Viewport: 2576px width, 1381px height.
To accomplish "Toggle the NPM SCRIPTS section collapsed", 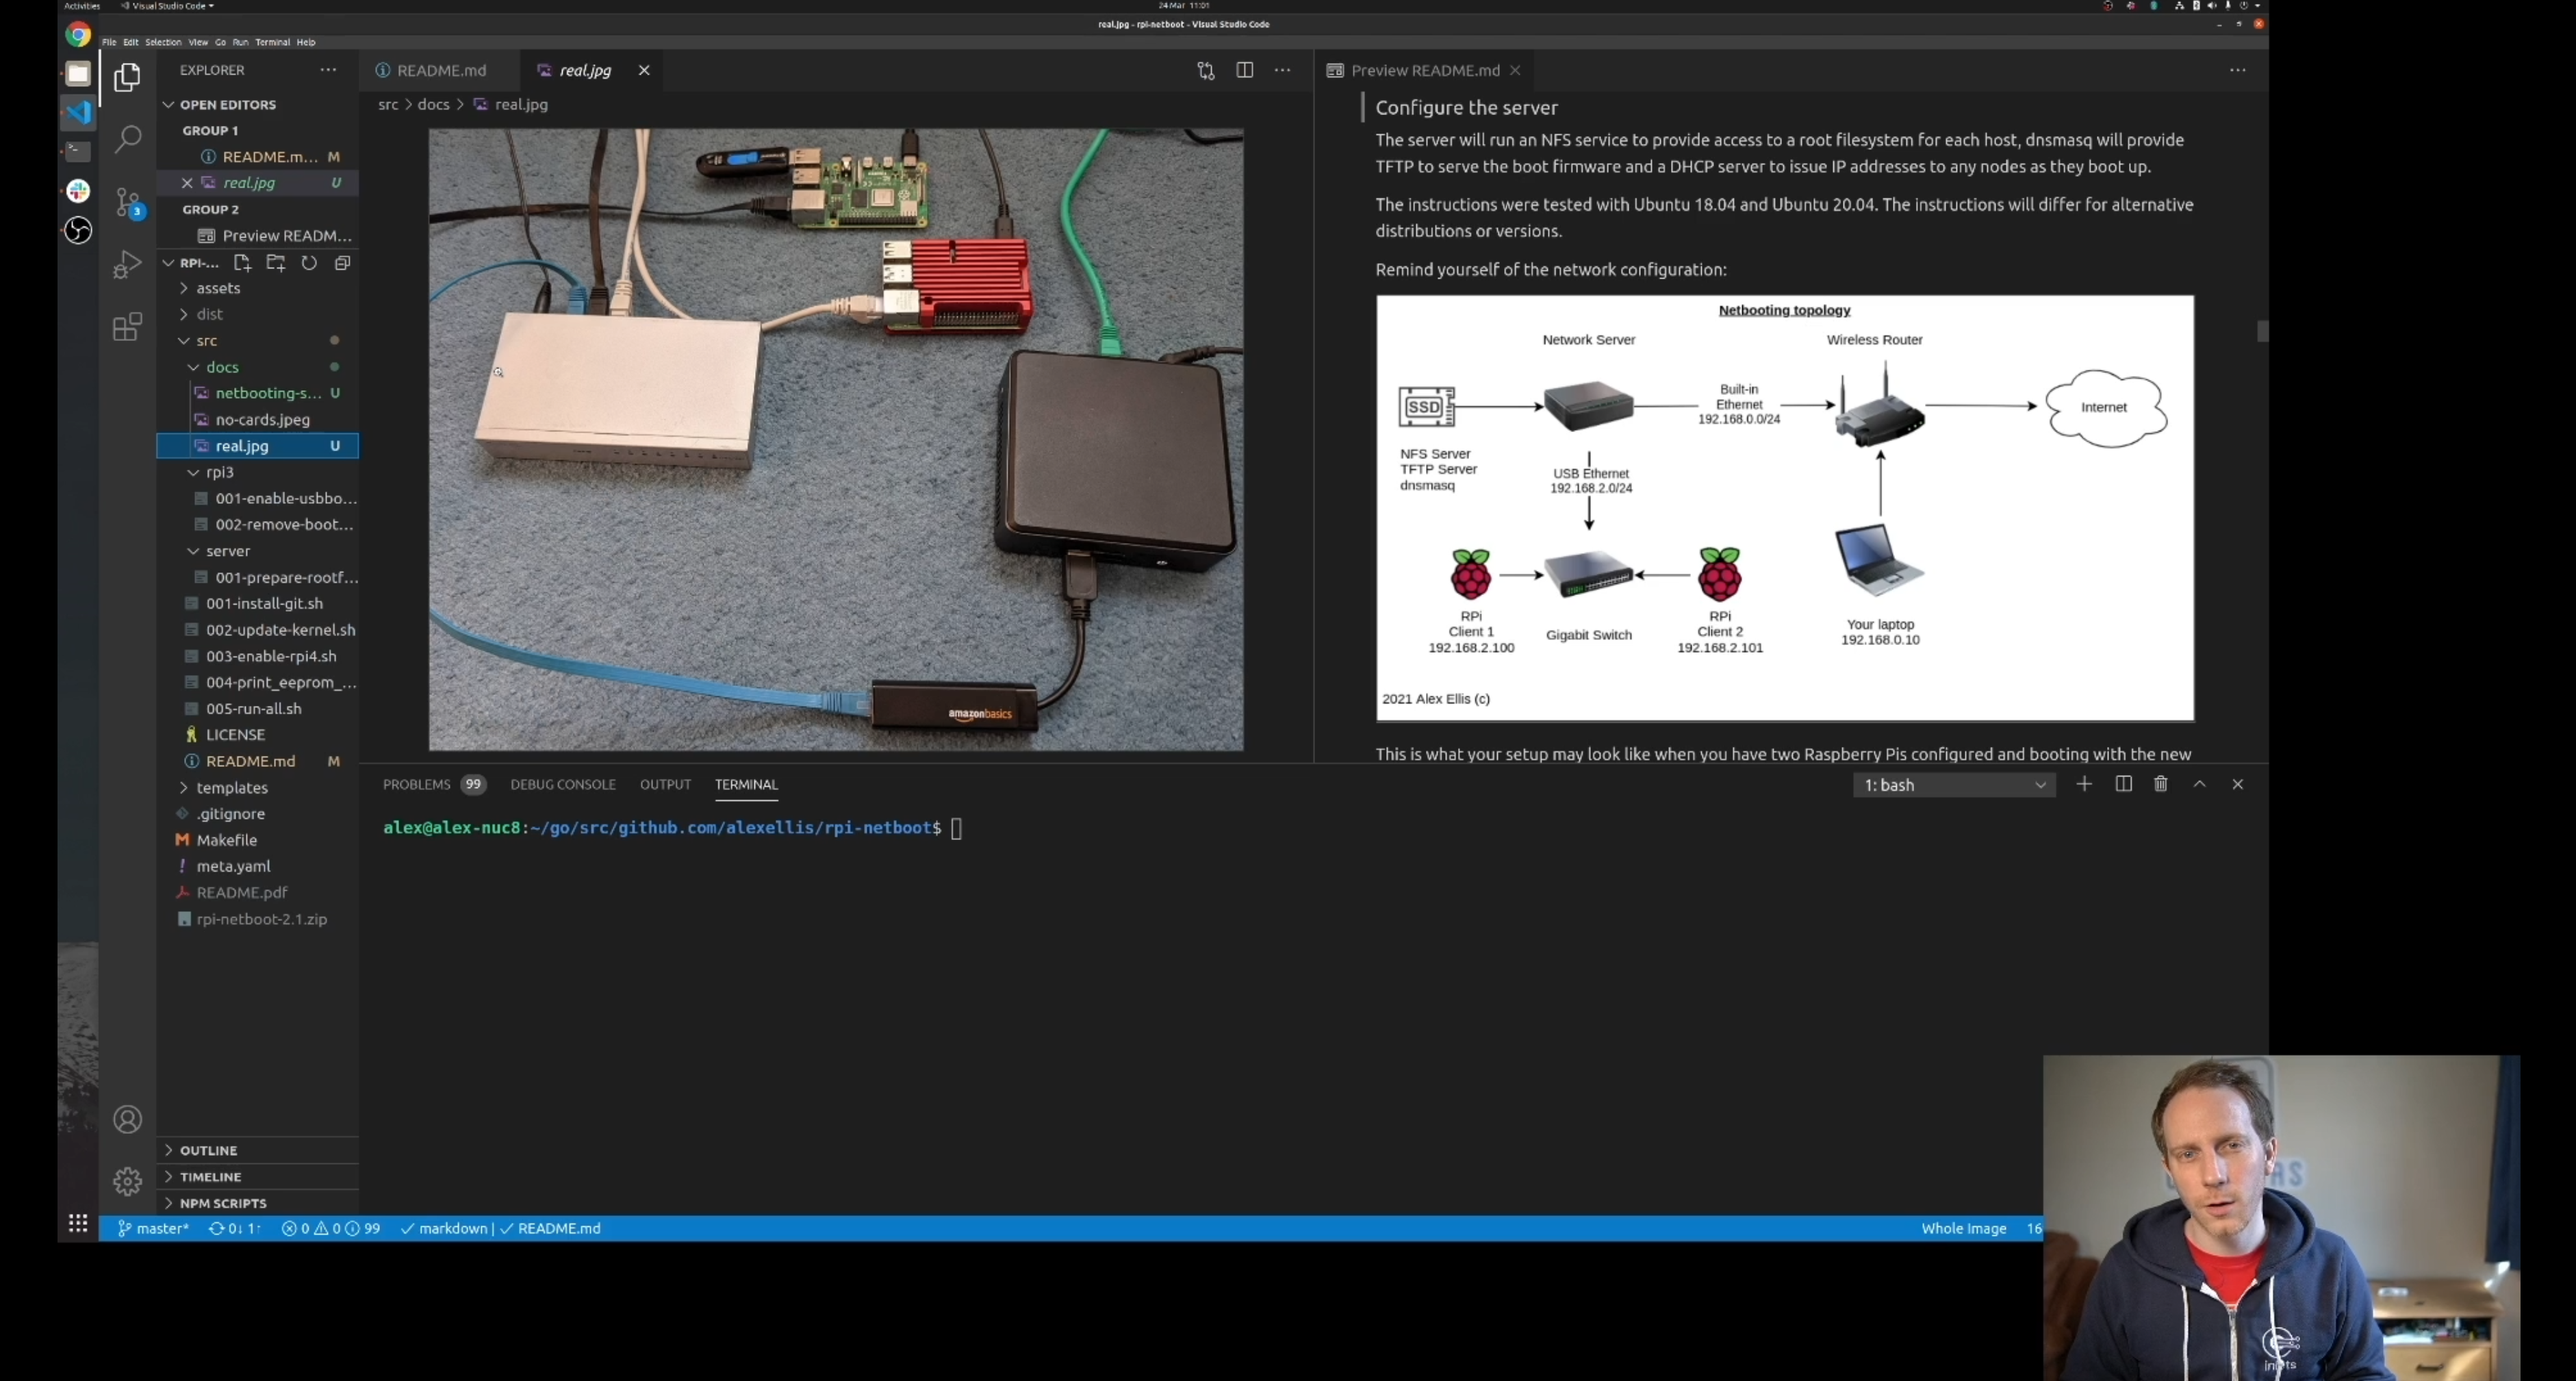I will [x=222, y=1202].
